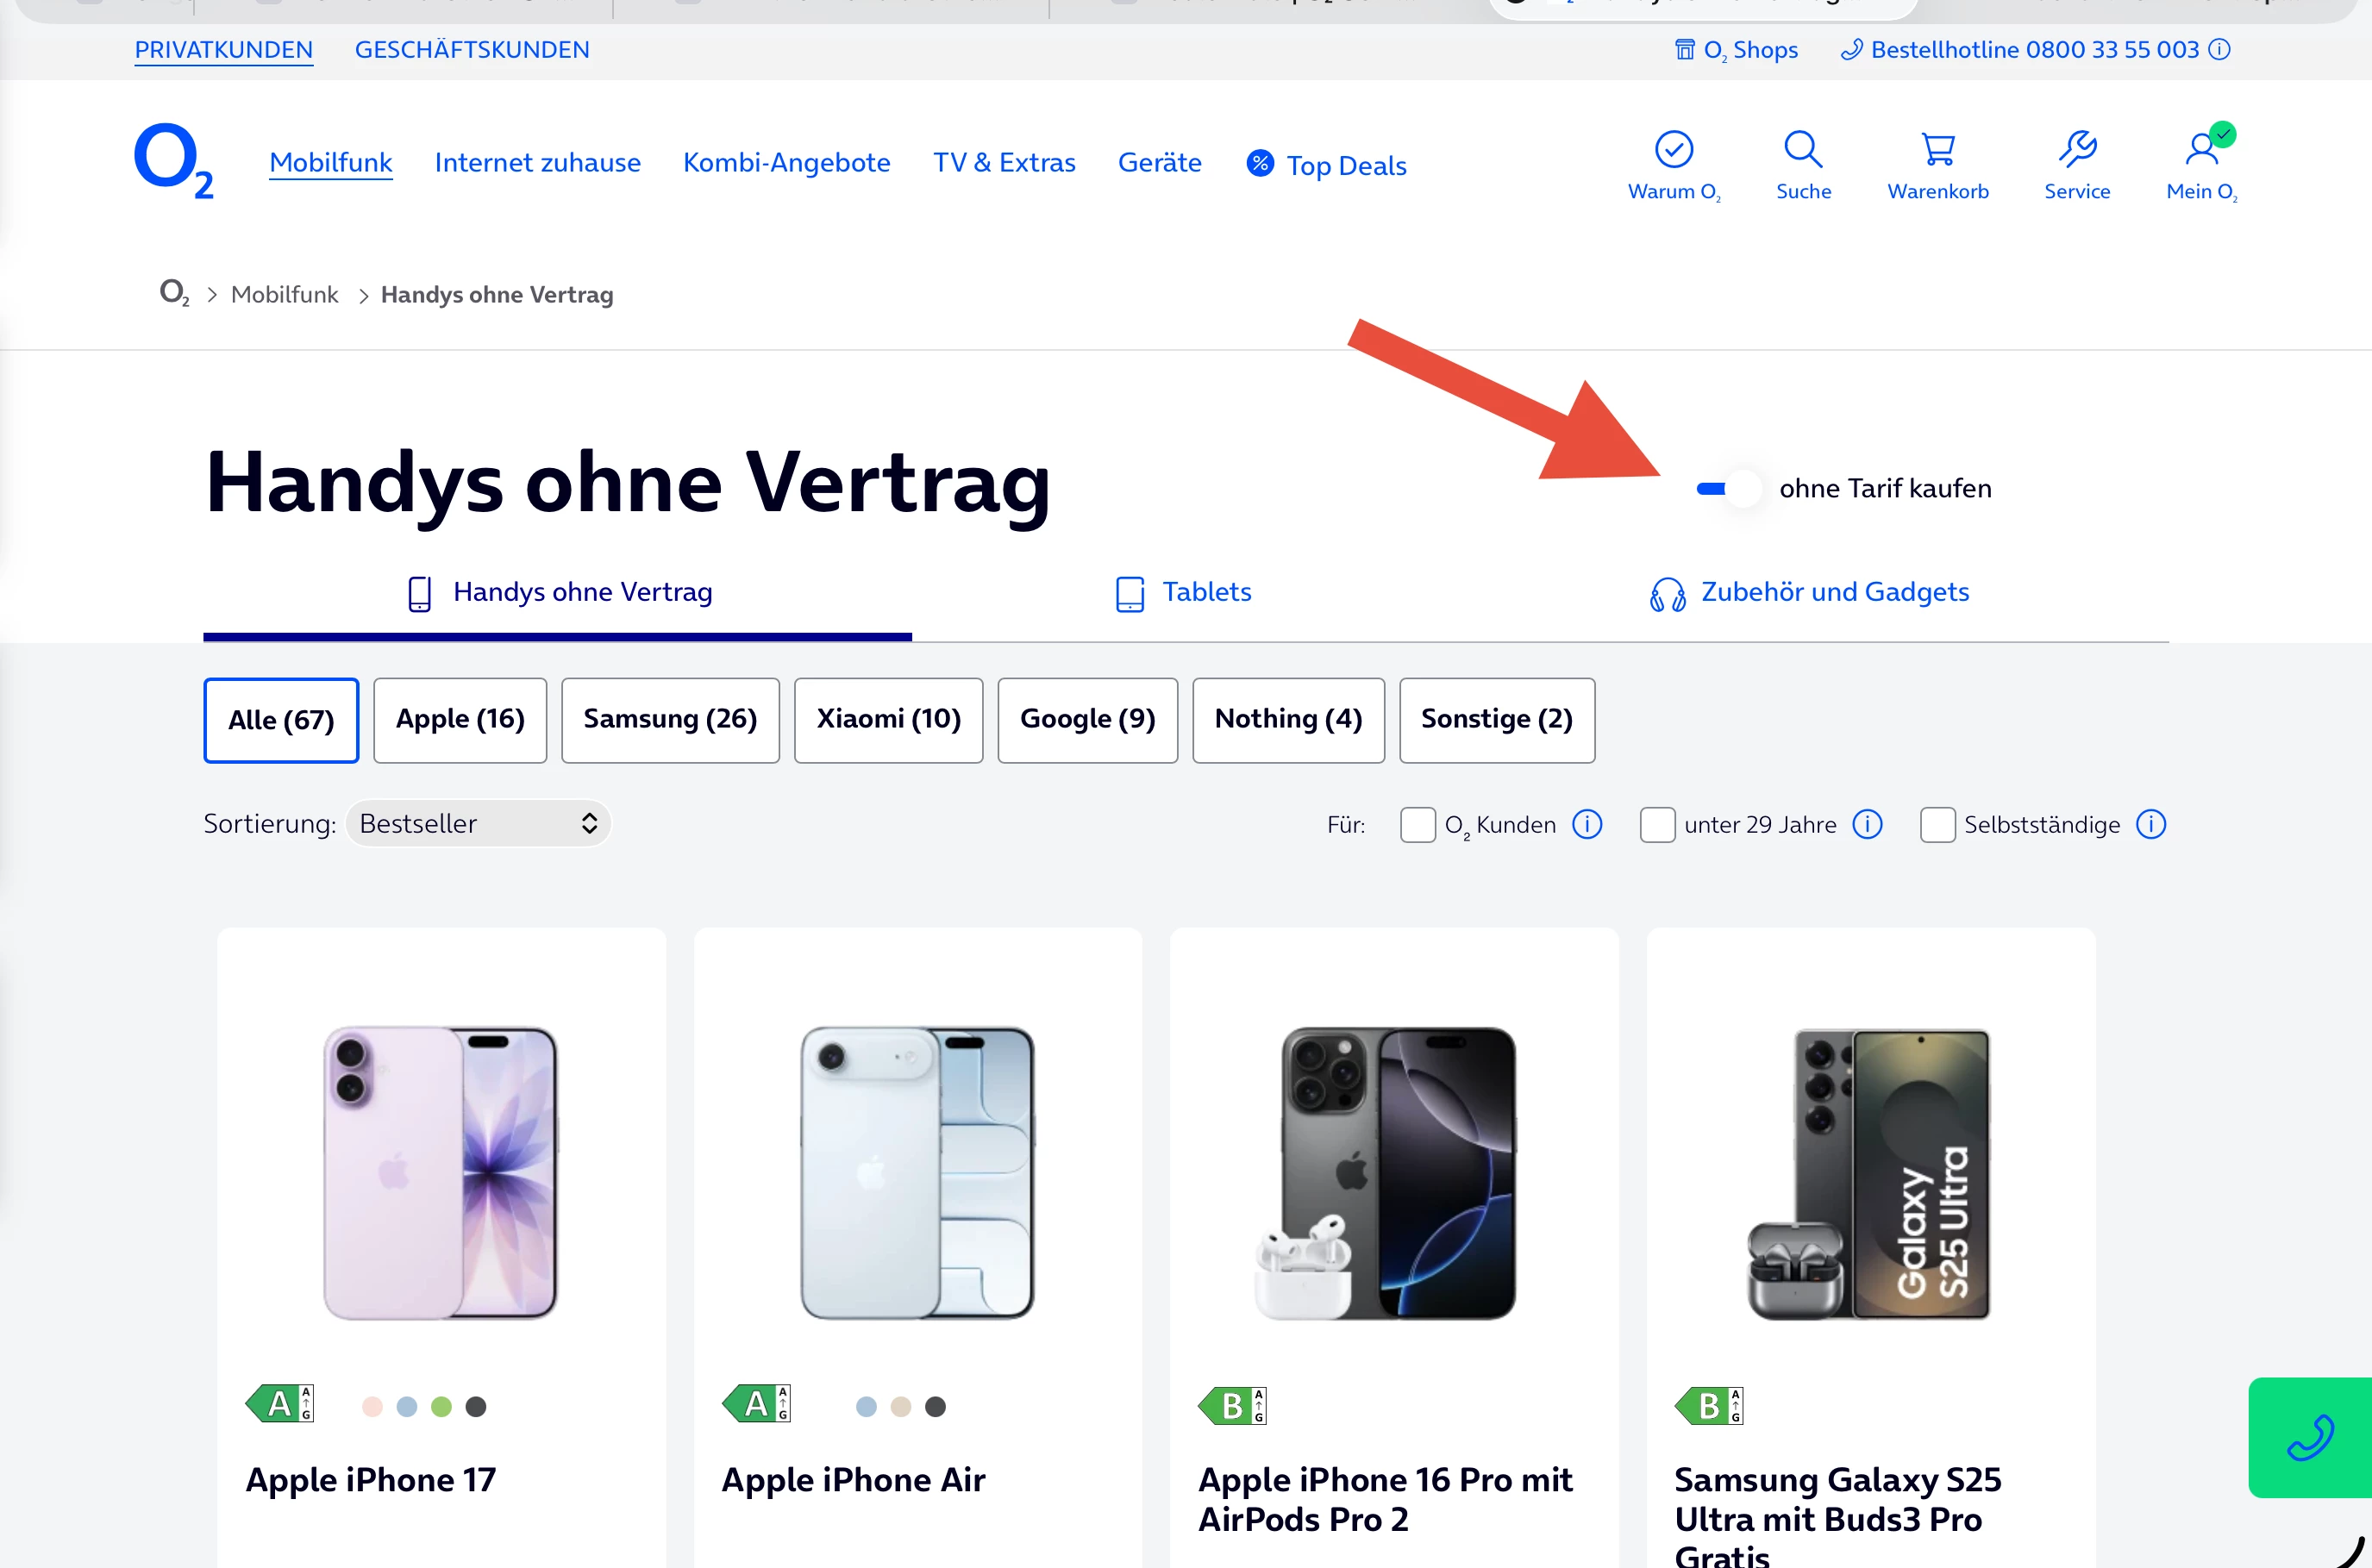2372x1568 pixels.
Task: Open the Suche magnifier icon
Action: [x=1802, y=150]
